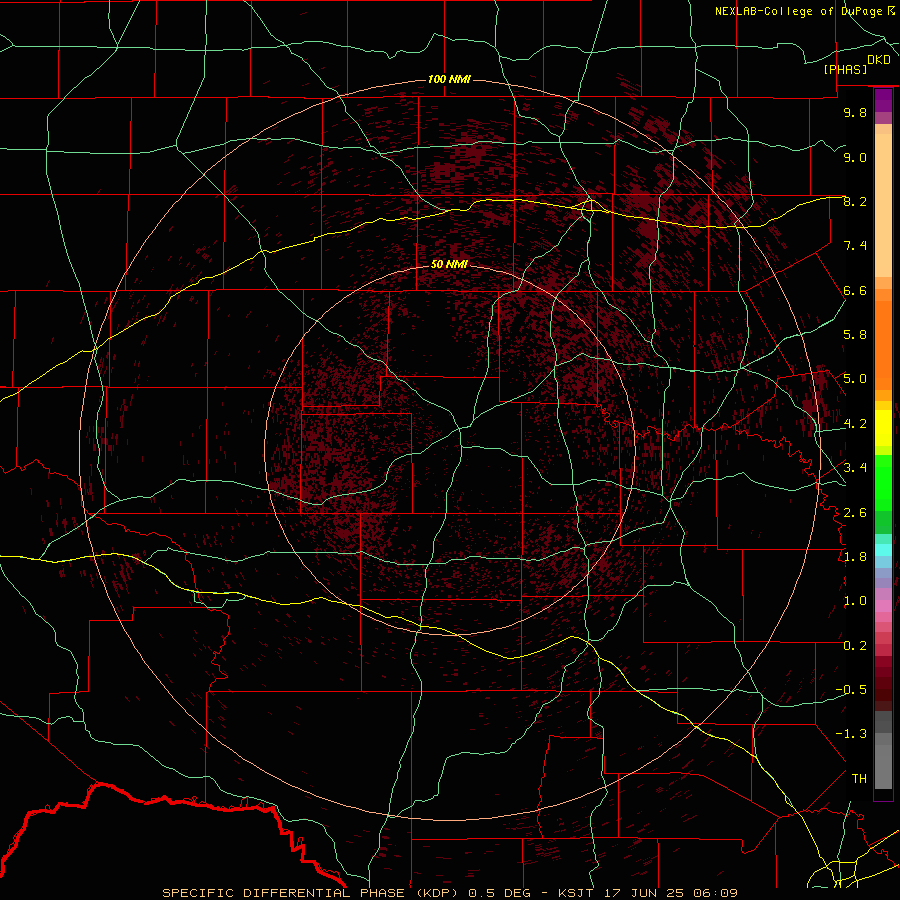Click the -1.3 value on the legend
Screen dimensions: 900x900
tap(851, 734)
